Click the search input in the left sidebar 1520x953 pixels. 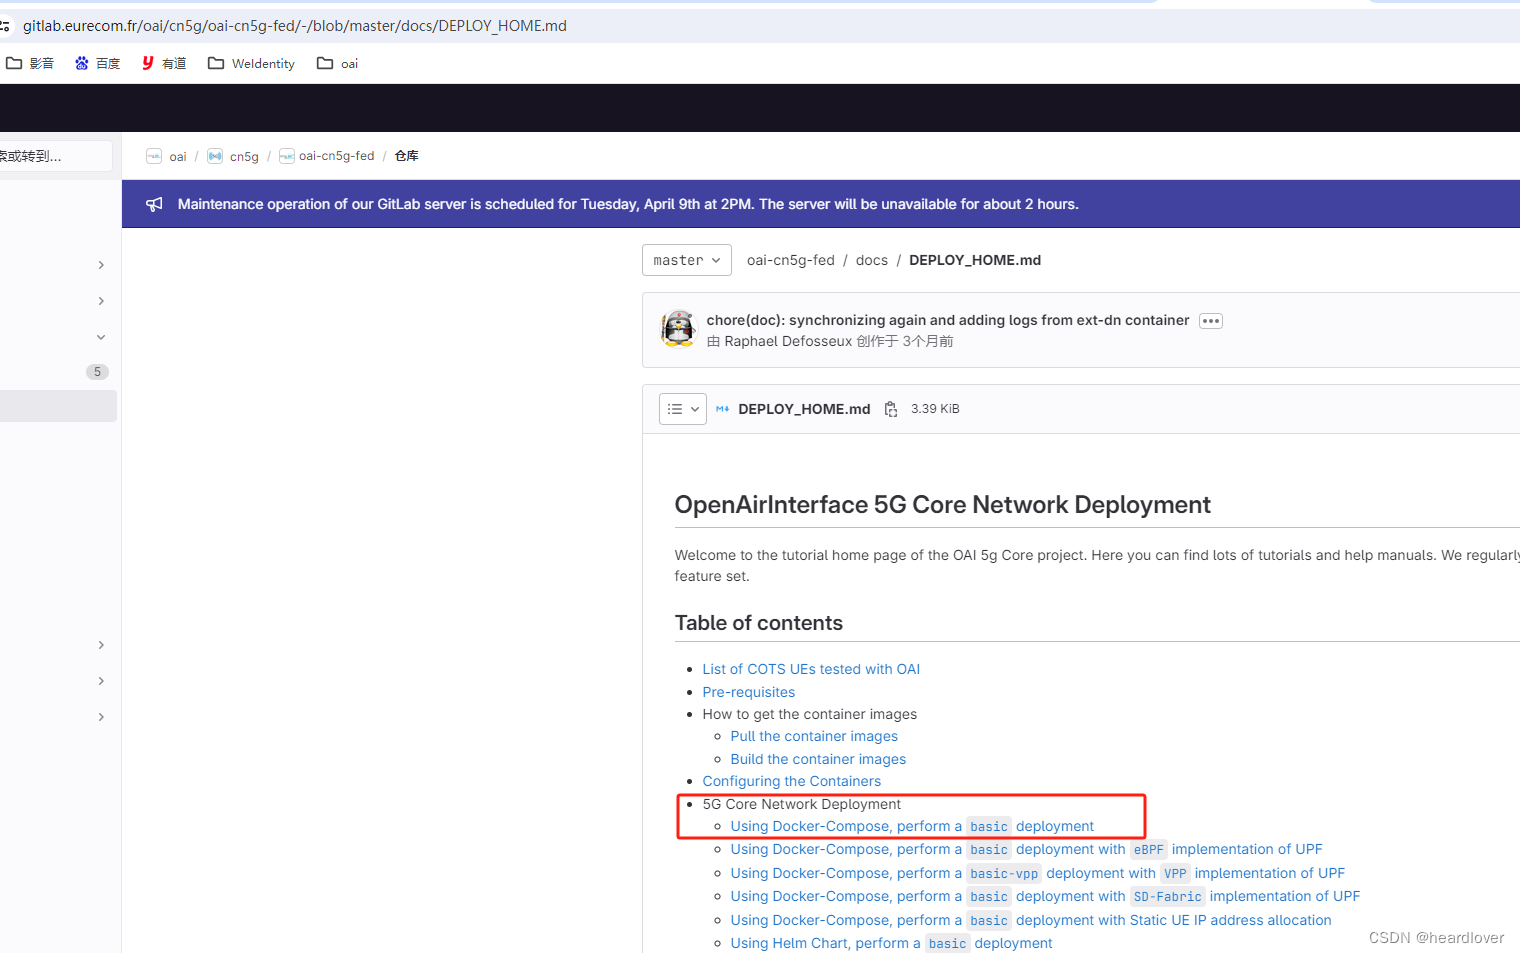pos(55,156)
